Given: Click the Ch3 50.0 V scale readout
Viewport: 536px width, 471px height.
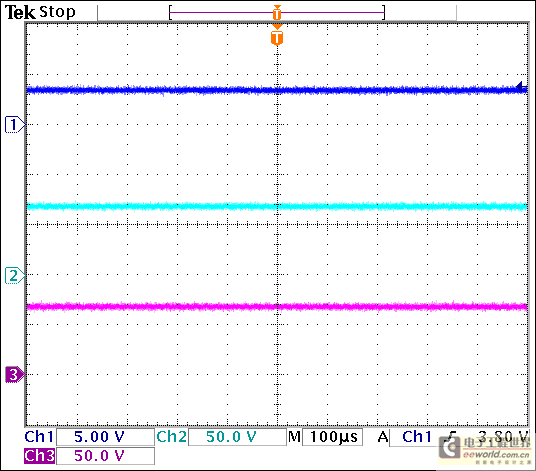Looking at the screenshot, I should click(x=105, y=456).
